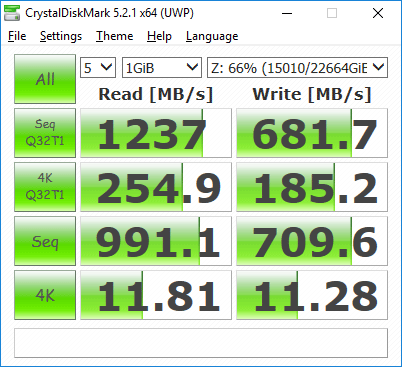Select the 185.2 4K Q32T1 write result
This screenshot has height=367, width=402.
point(312,187)
